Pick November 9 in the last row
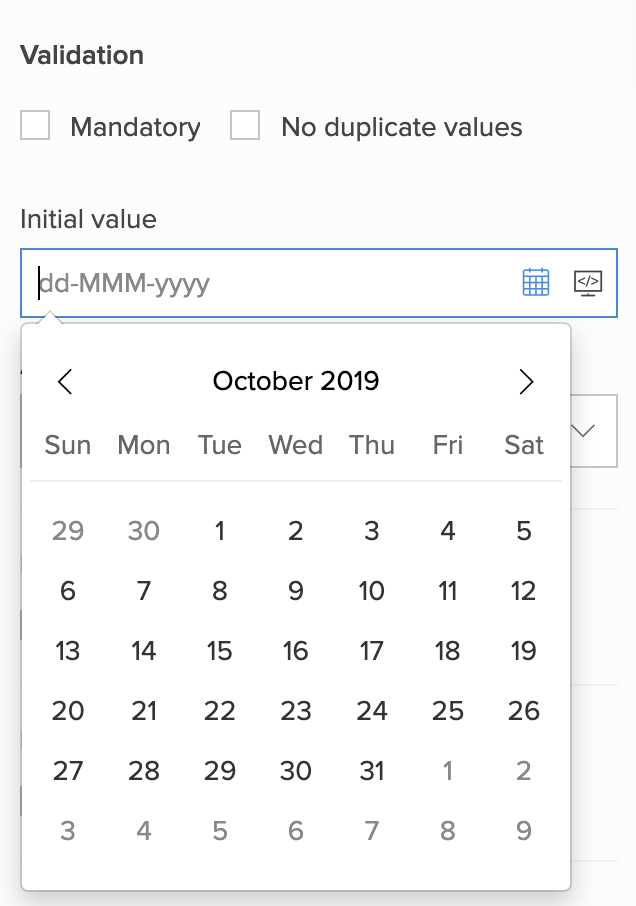The height and width of the screenshot is (906, 636). point(524,831)
